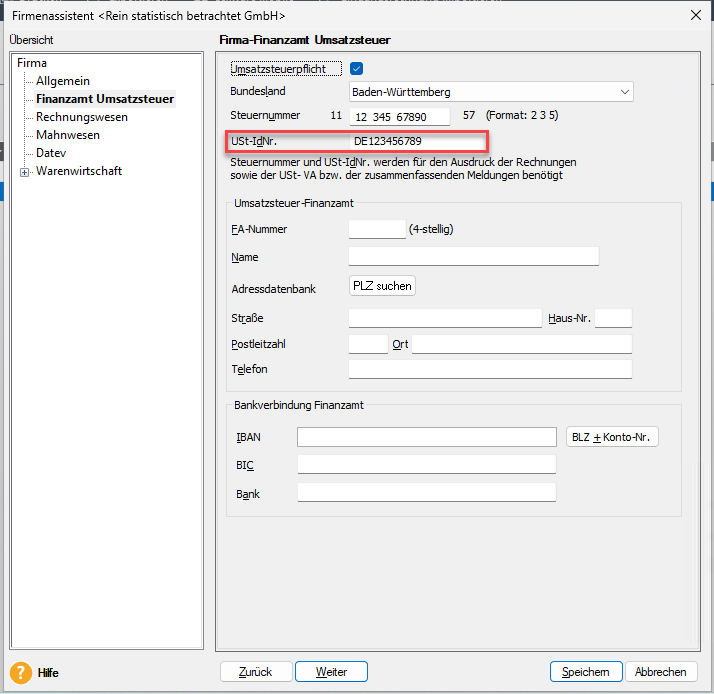Click the PLZ suchen button
This screenshot has height=694, width=714.
coord(382,286)
